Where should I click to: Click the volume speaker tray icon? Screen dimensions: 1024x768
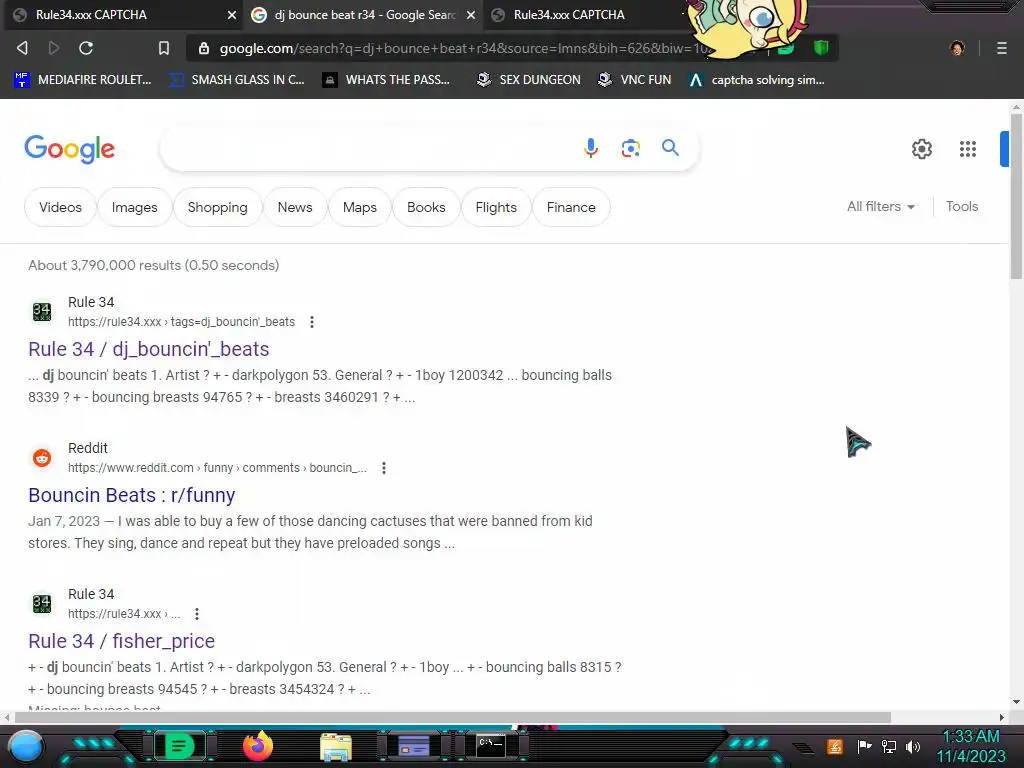coord(913,746)
